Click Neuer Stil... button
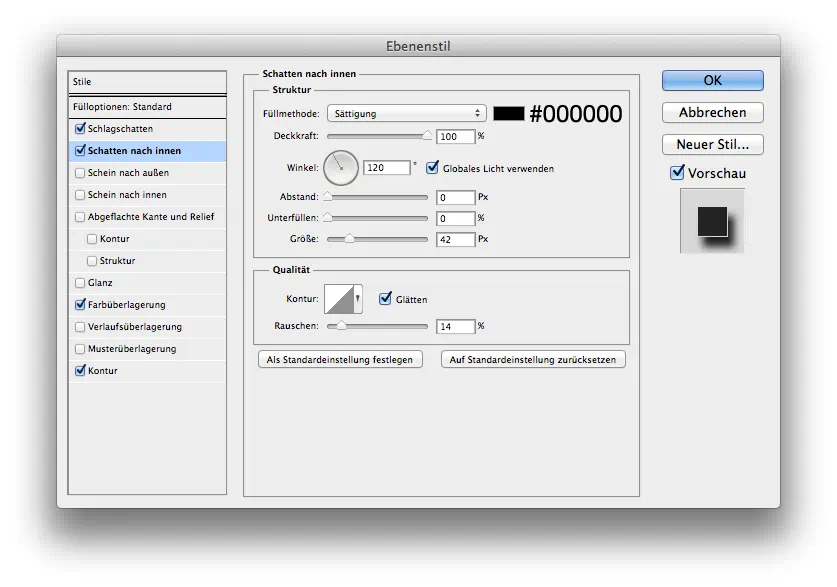The image size is (837, 587). click(712, 144)
